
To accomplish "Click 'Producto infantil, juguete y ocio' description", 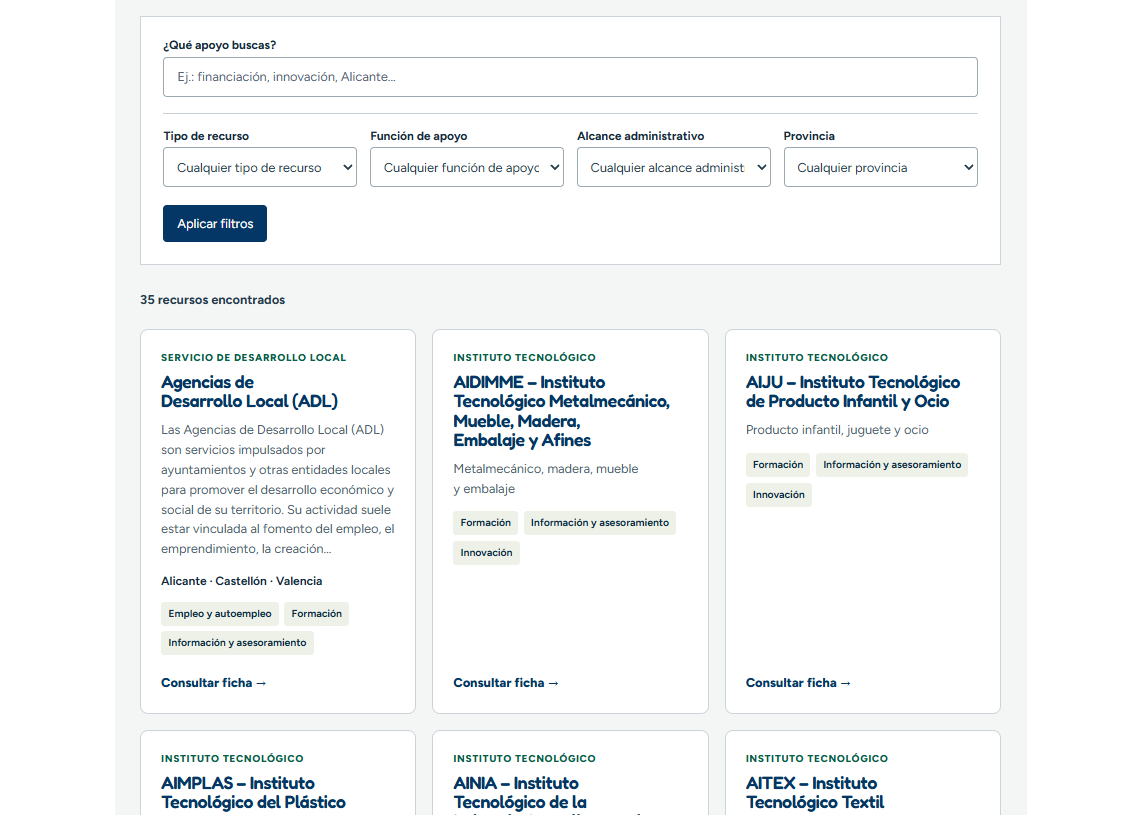I will 837,430.
